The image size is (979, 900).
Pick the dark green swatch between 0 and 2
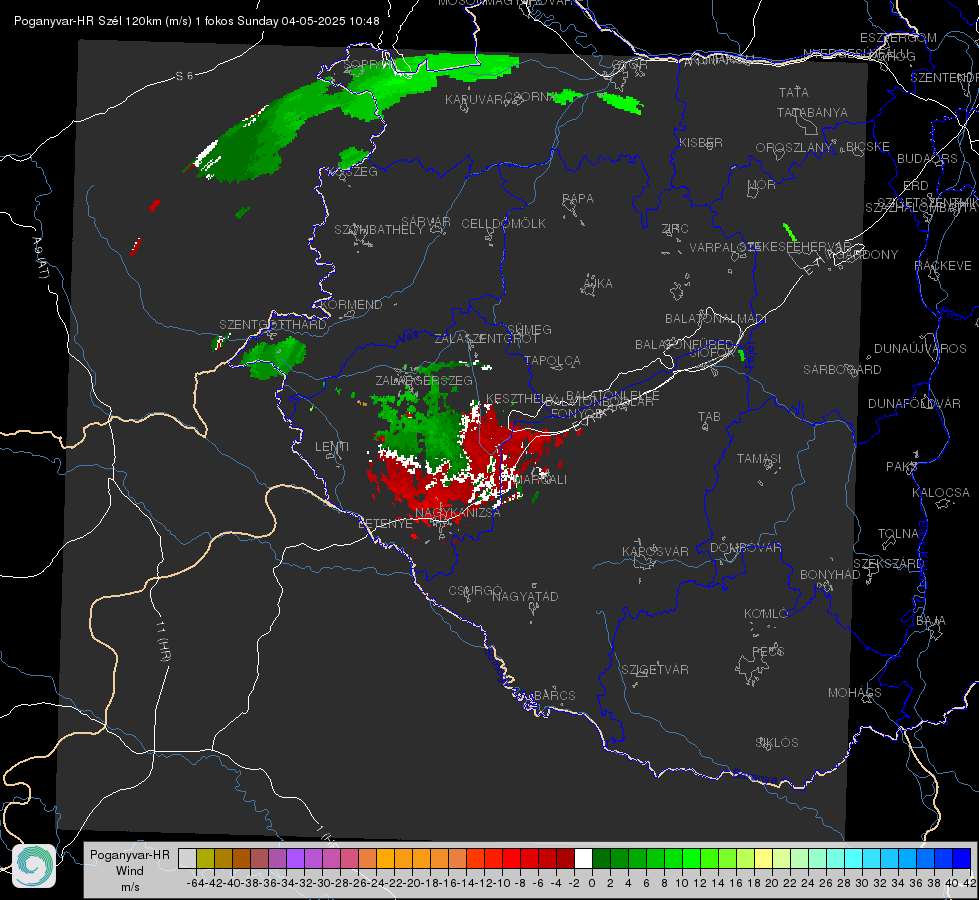click(x=601, y=858)
